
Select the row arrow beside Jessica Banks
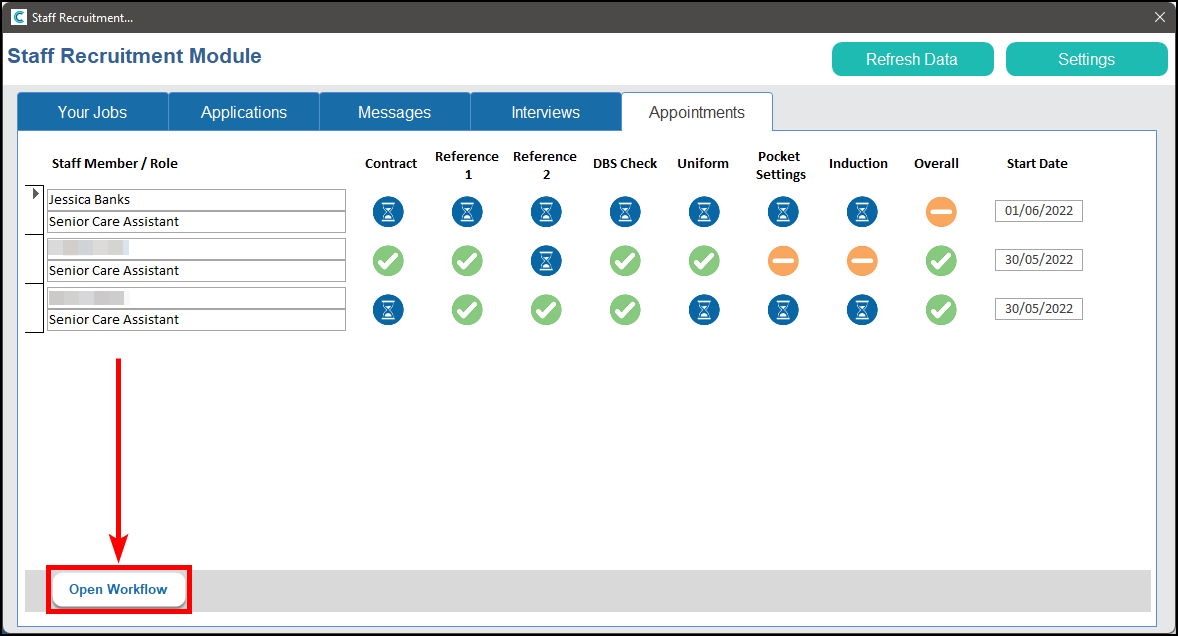coord(36,194)
